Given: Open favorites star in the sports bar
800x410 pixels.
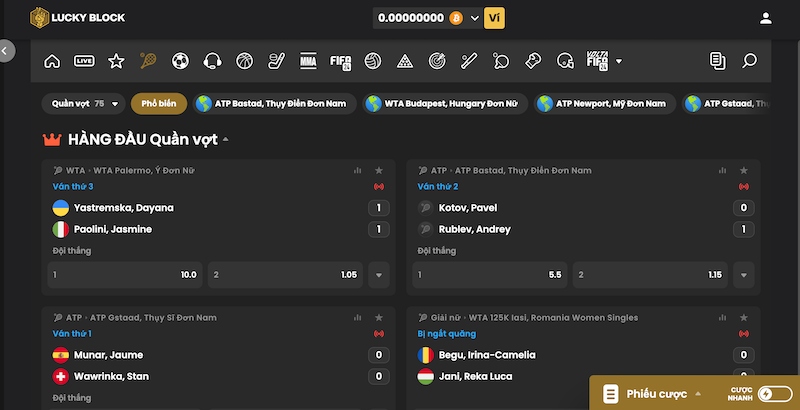Looking at the screenshot, I should coord(116,61).
